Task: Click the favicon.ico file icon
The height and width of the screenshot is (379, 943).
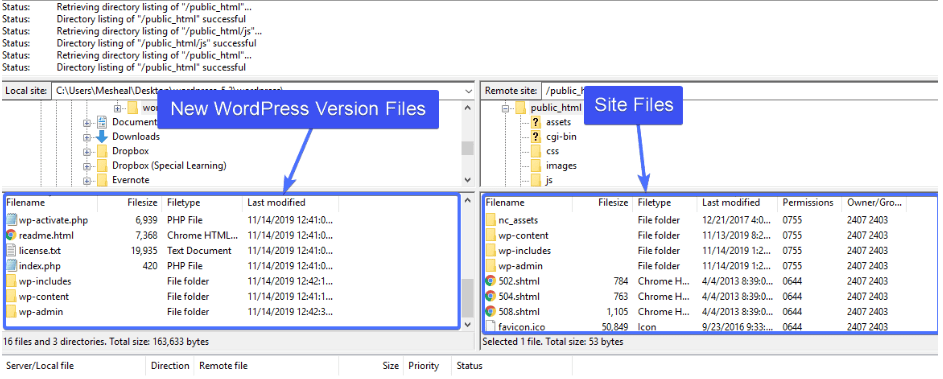Action: click(491, 327)
